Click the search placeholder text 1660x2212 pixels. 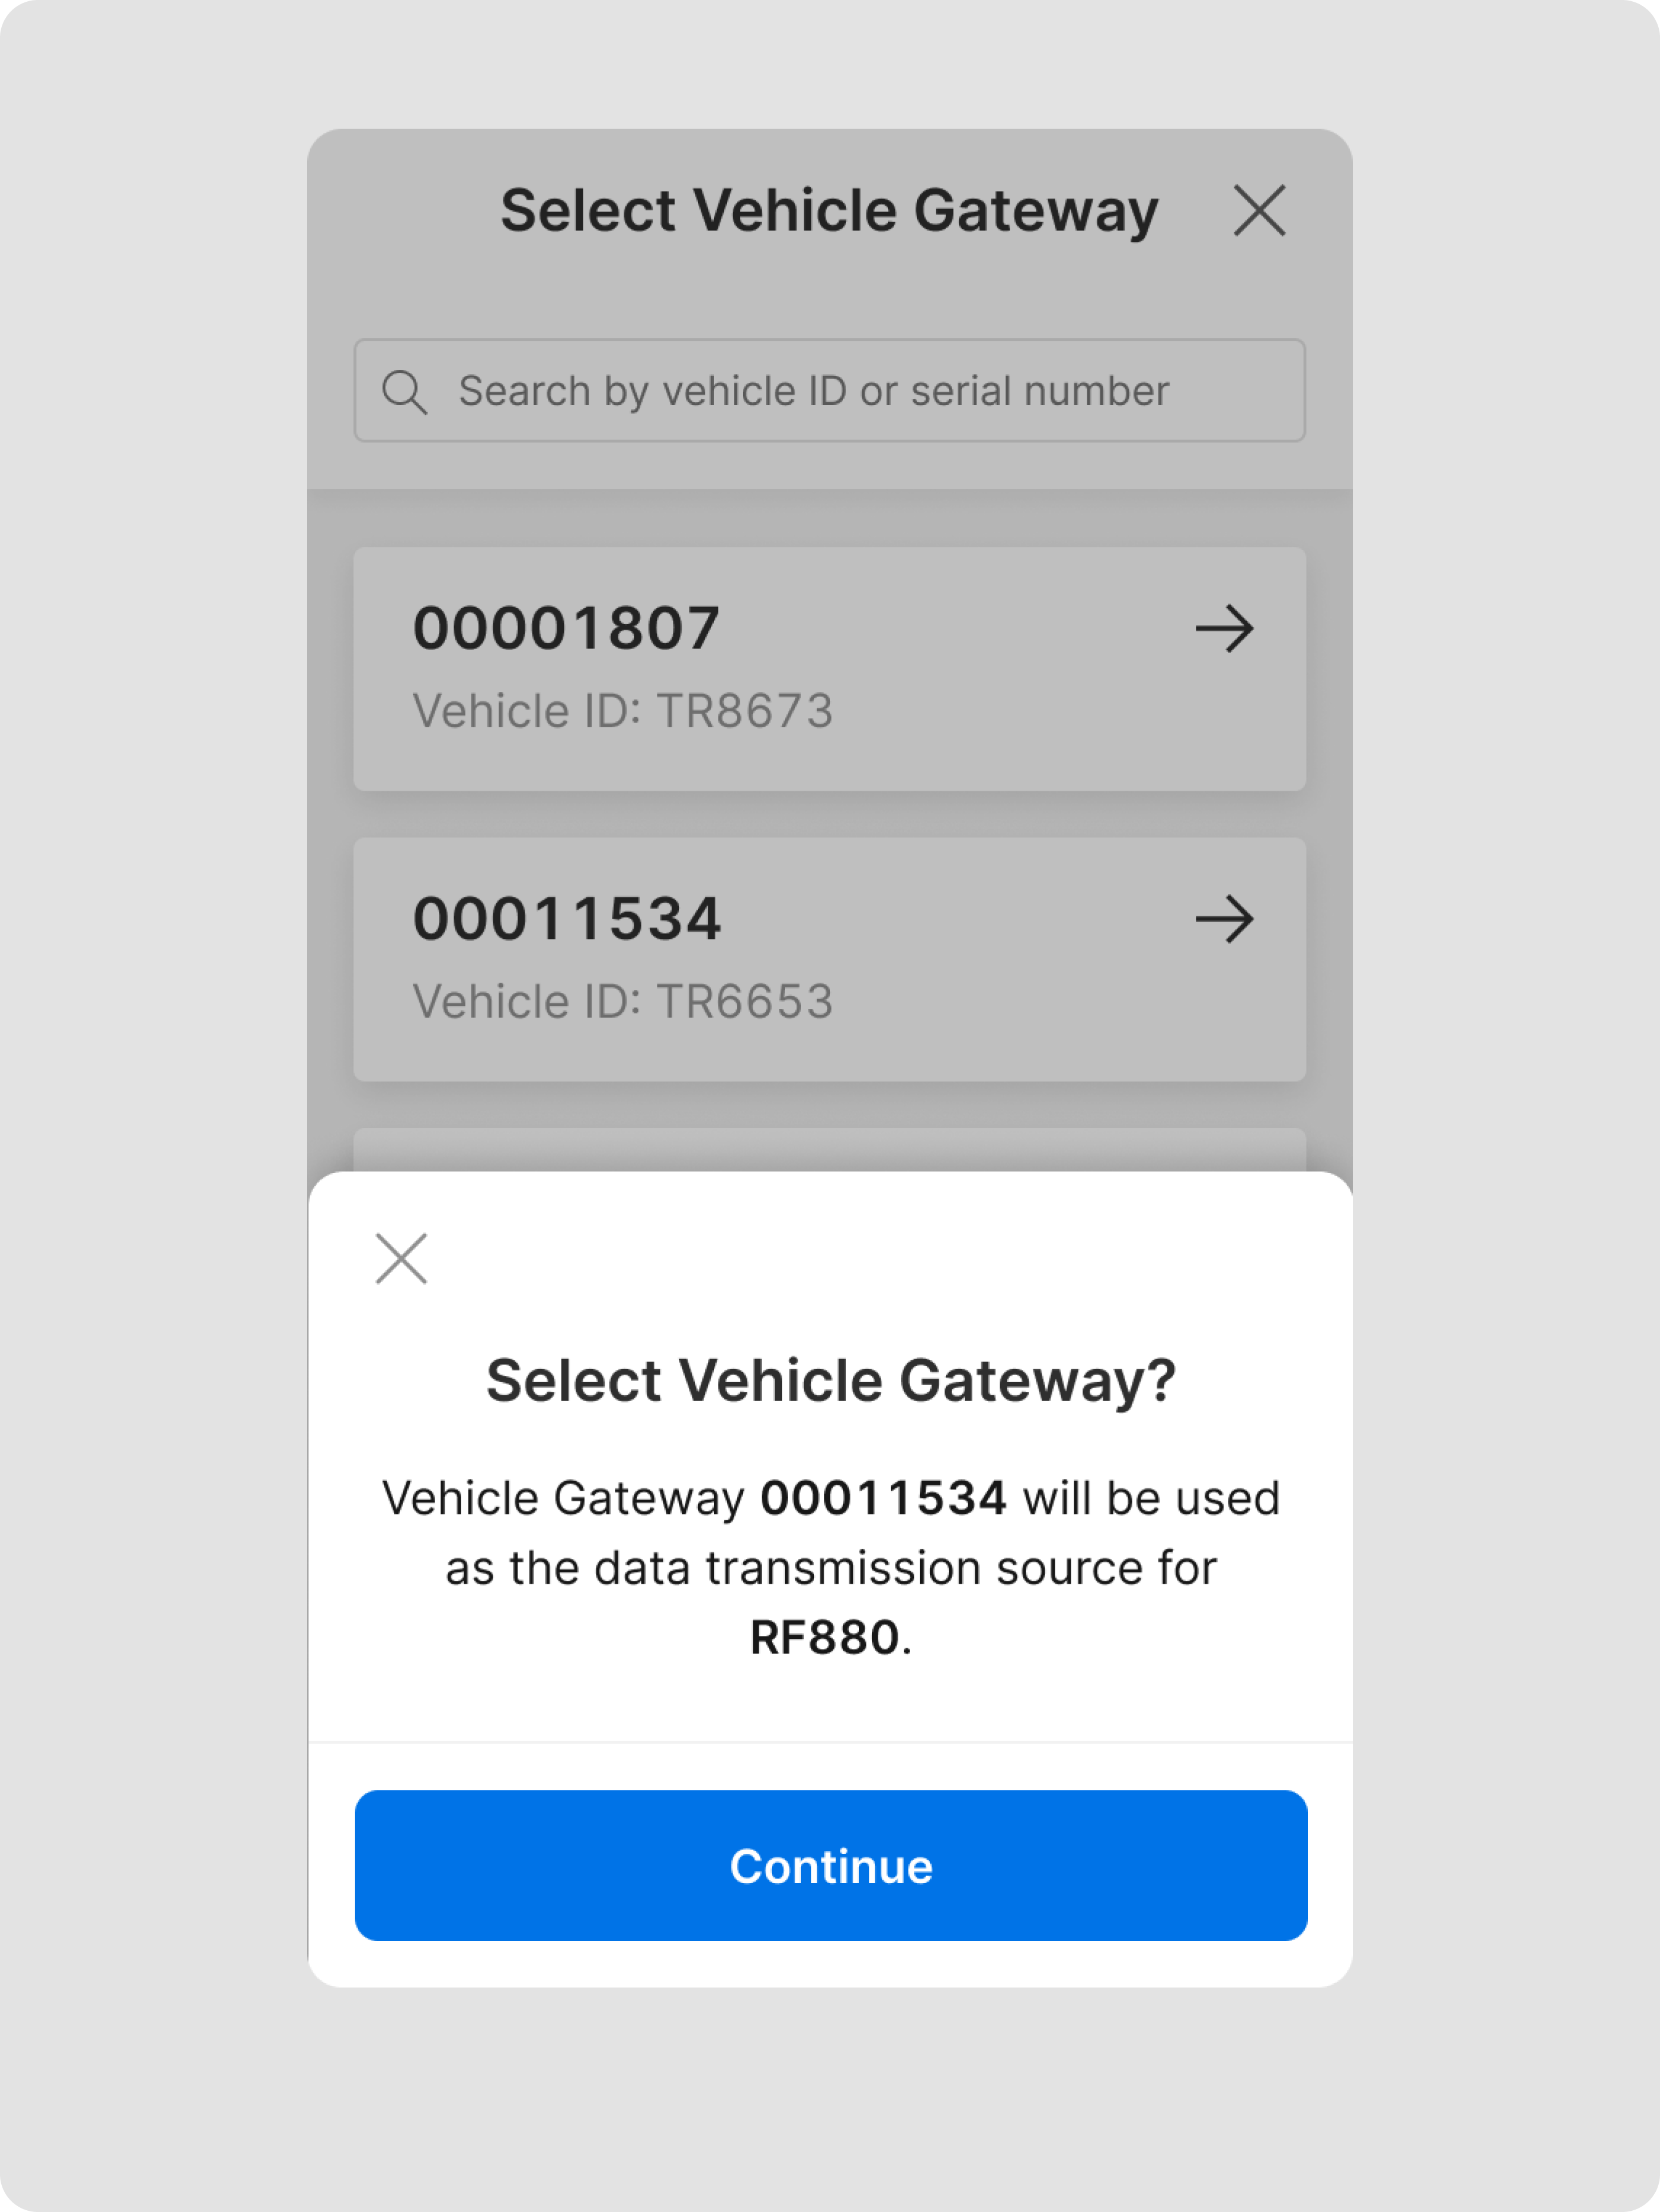(x=813, y=391)
